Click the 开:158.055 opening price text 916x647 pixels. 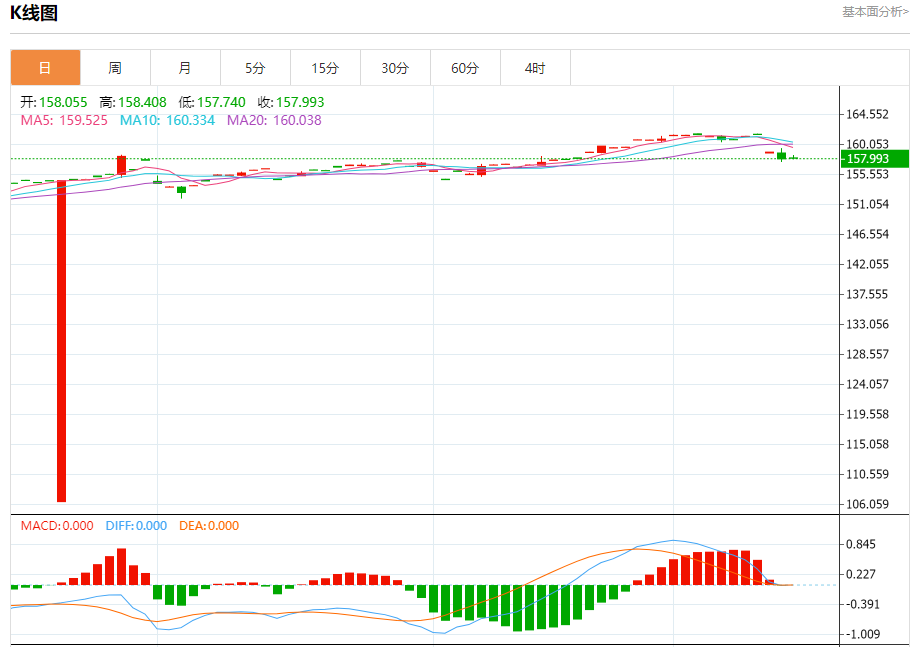tap(54, 102)
